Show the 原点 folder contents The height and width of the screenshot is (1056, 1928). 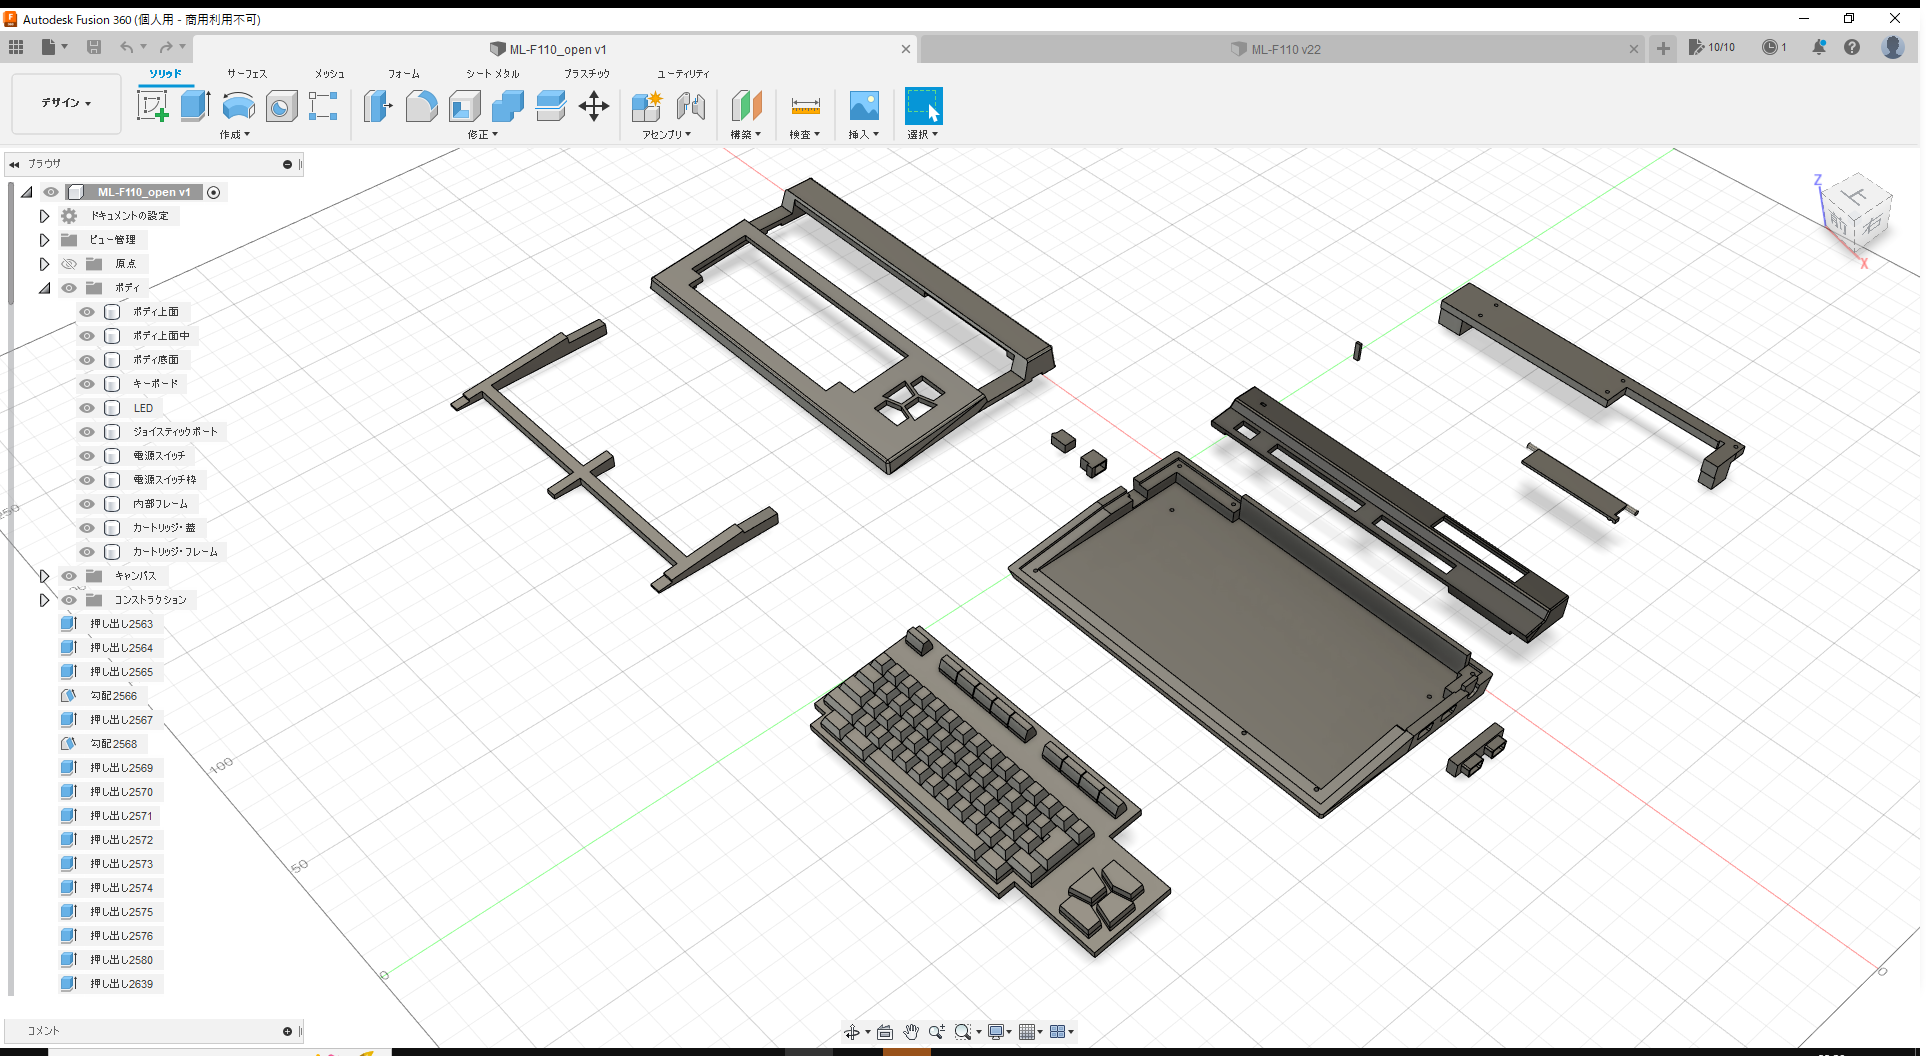(44, 263)
